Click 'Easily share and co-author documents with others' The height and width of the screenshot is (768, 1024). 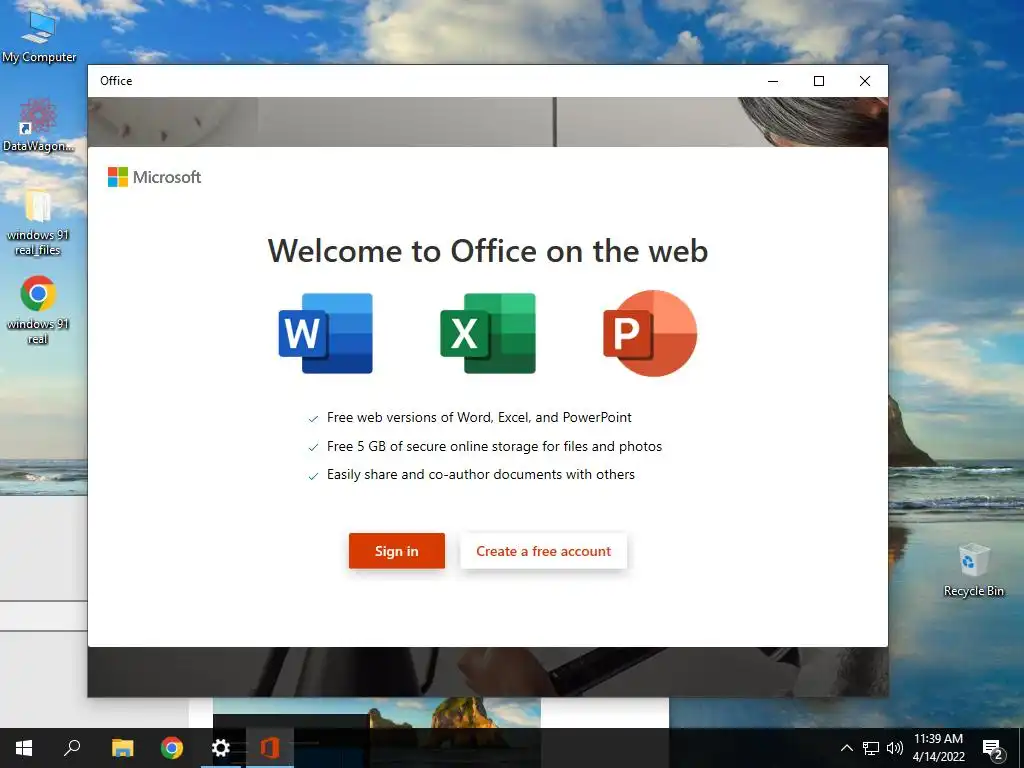click(481, 475)
